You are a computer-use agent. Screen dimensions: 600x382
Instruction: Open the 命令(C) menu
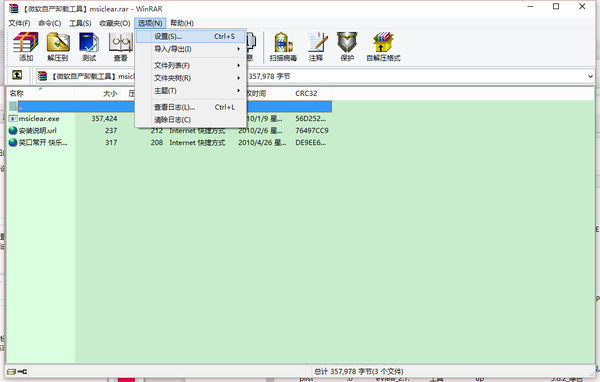pyautogui.click(x=50, y=23)
